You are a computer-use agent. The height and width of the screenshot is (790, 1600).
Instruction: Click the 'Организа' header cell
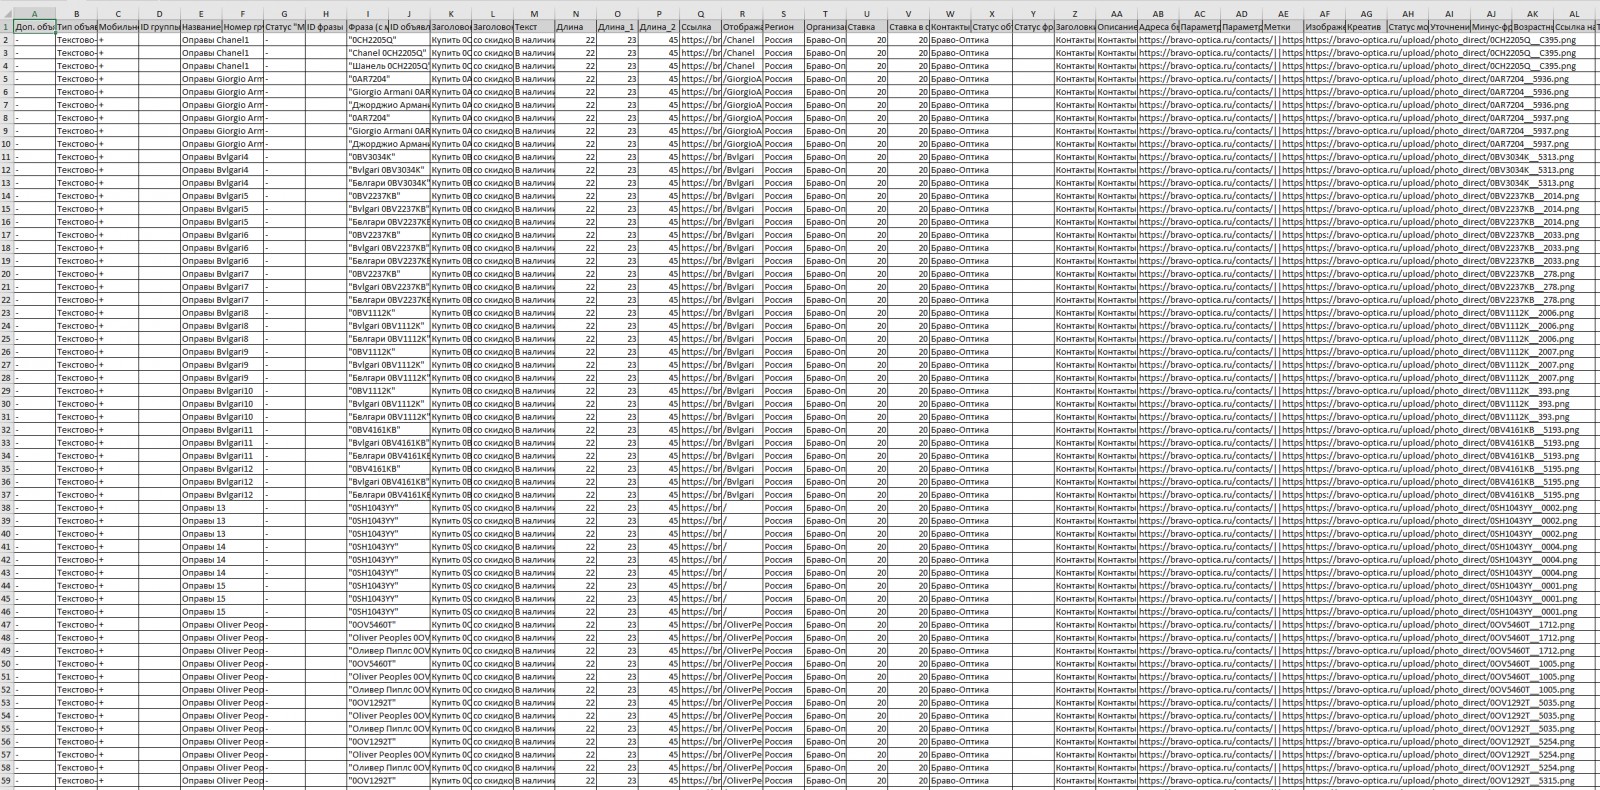(825, 27)
